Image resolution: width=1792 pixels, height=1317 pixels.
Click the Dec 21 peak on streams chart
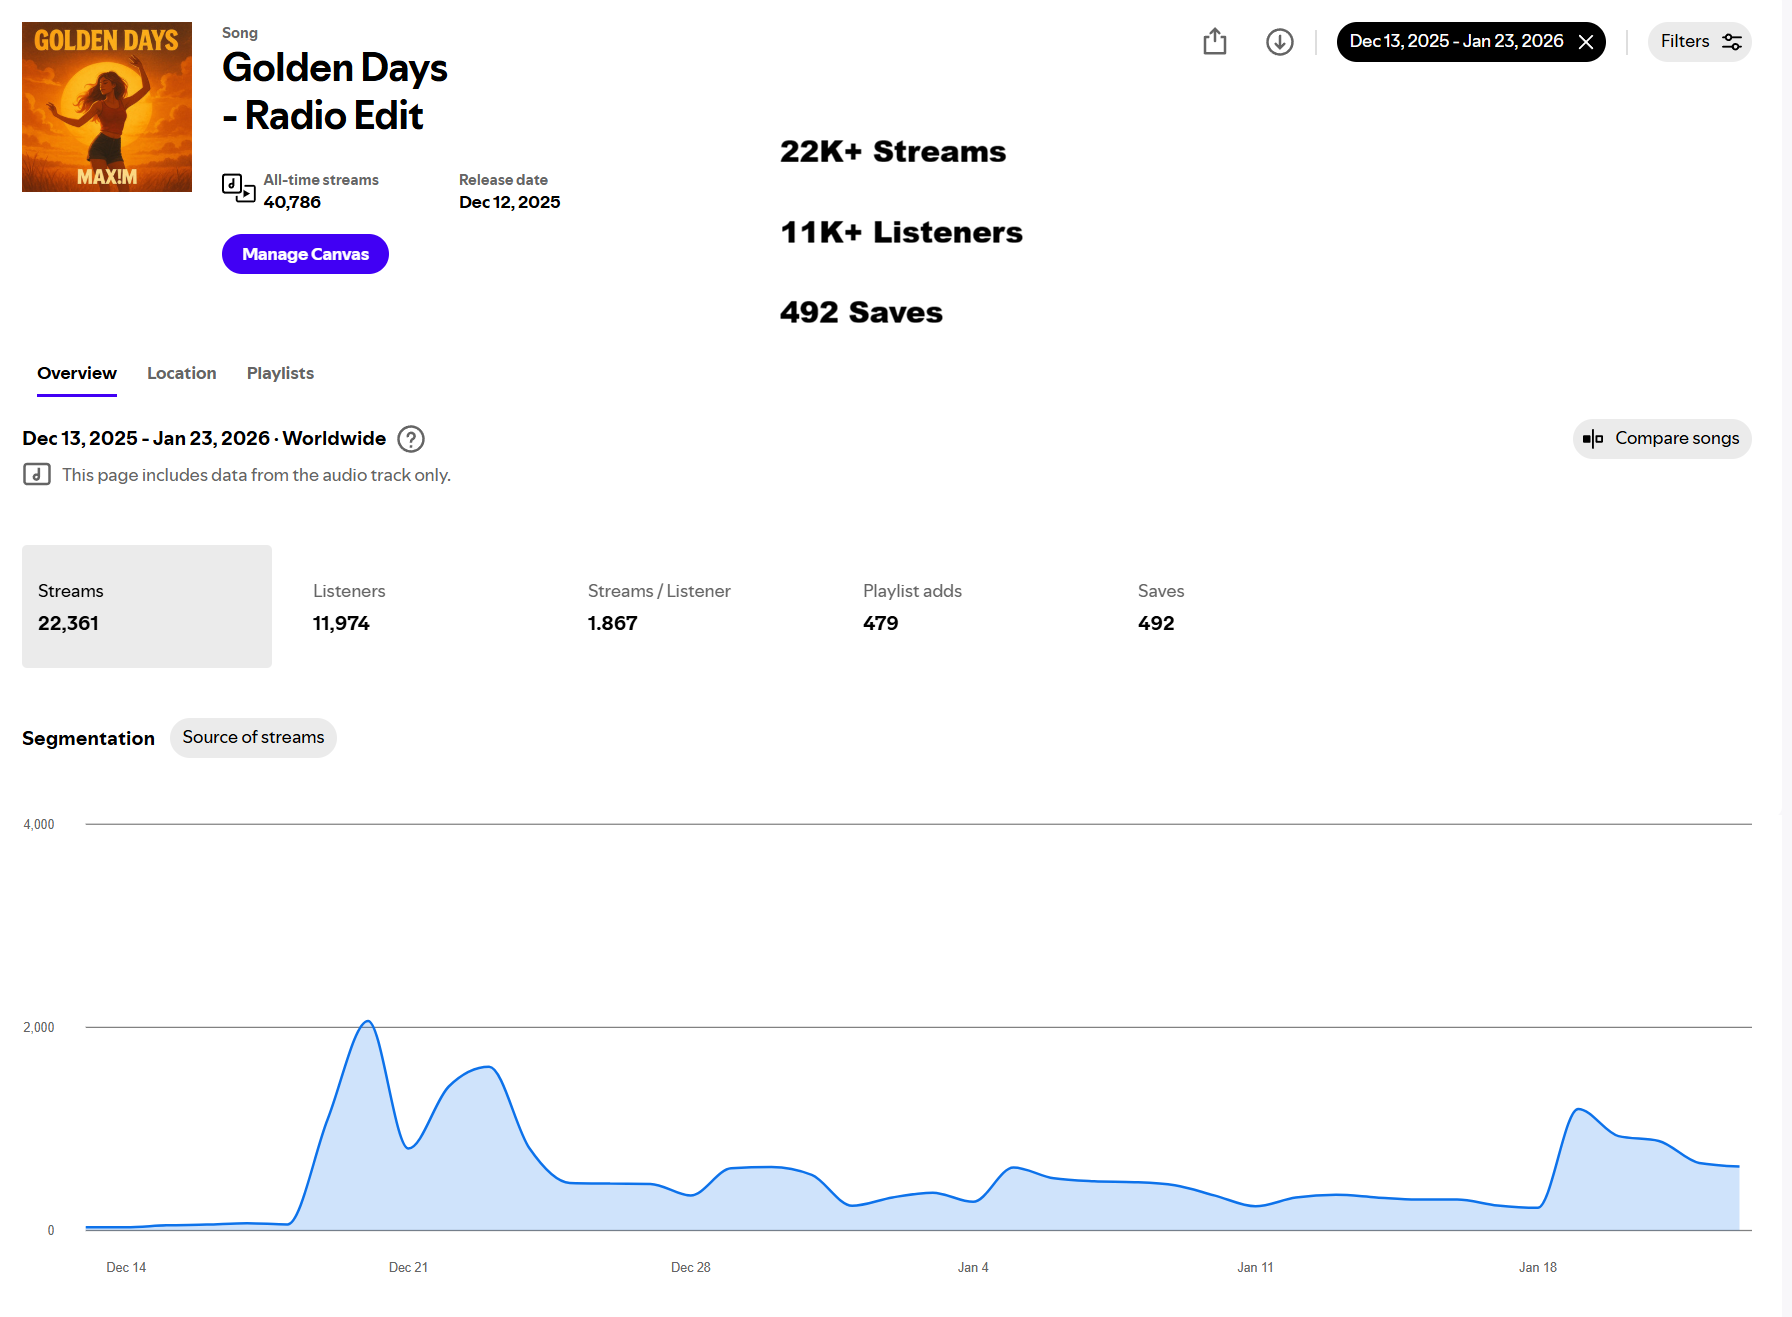point(368,1021)
